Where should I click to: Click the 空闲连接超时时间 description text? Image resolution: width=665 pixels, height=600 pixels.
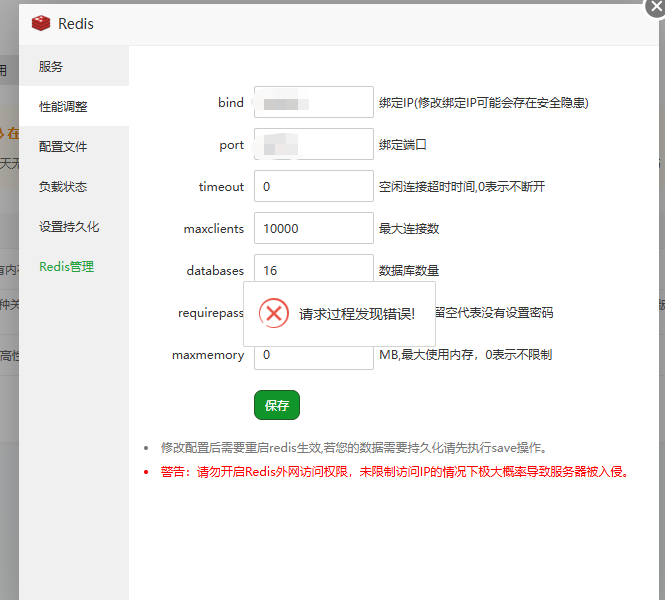462,187
